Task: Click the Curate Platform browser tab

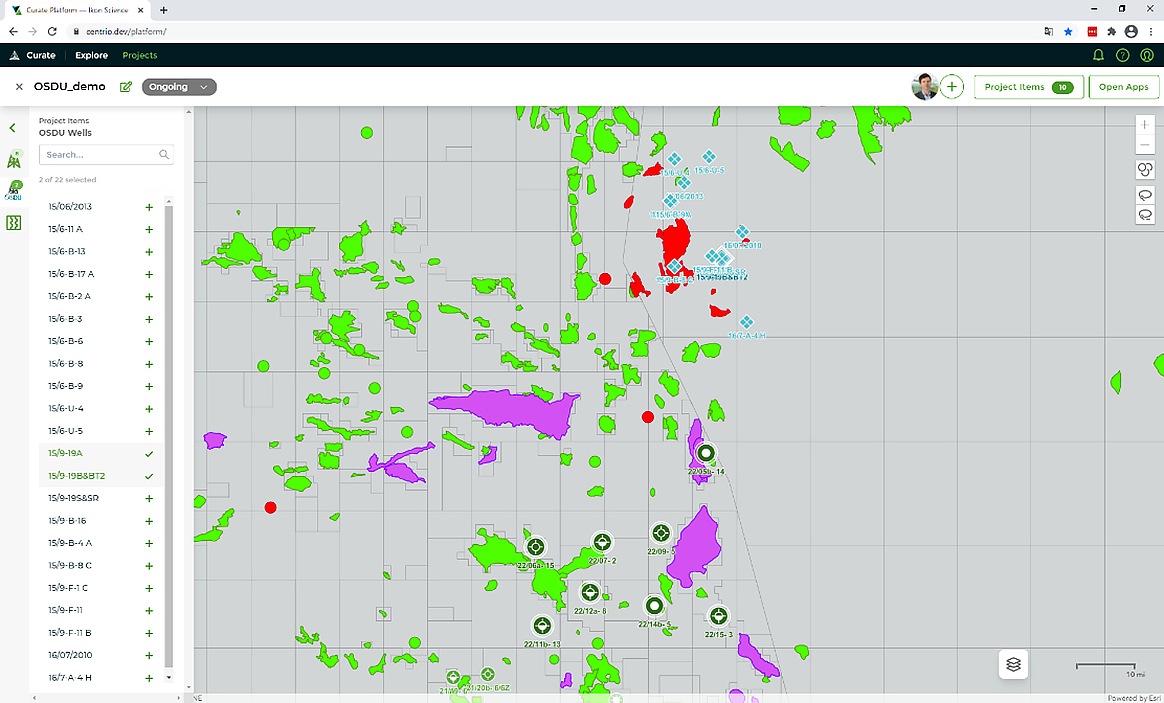Action: click(77, 10)
